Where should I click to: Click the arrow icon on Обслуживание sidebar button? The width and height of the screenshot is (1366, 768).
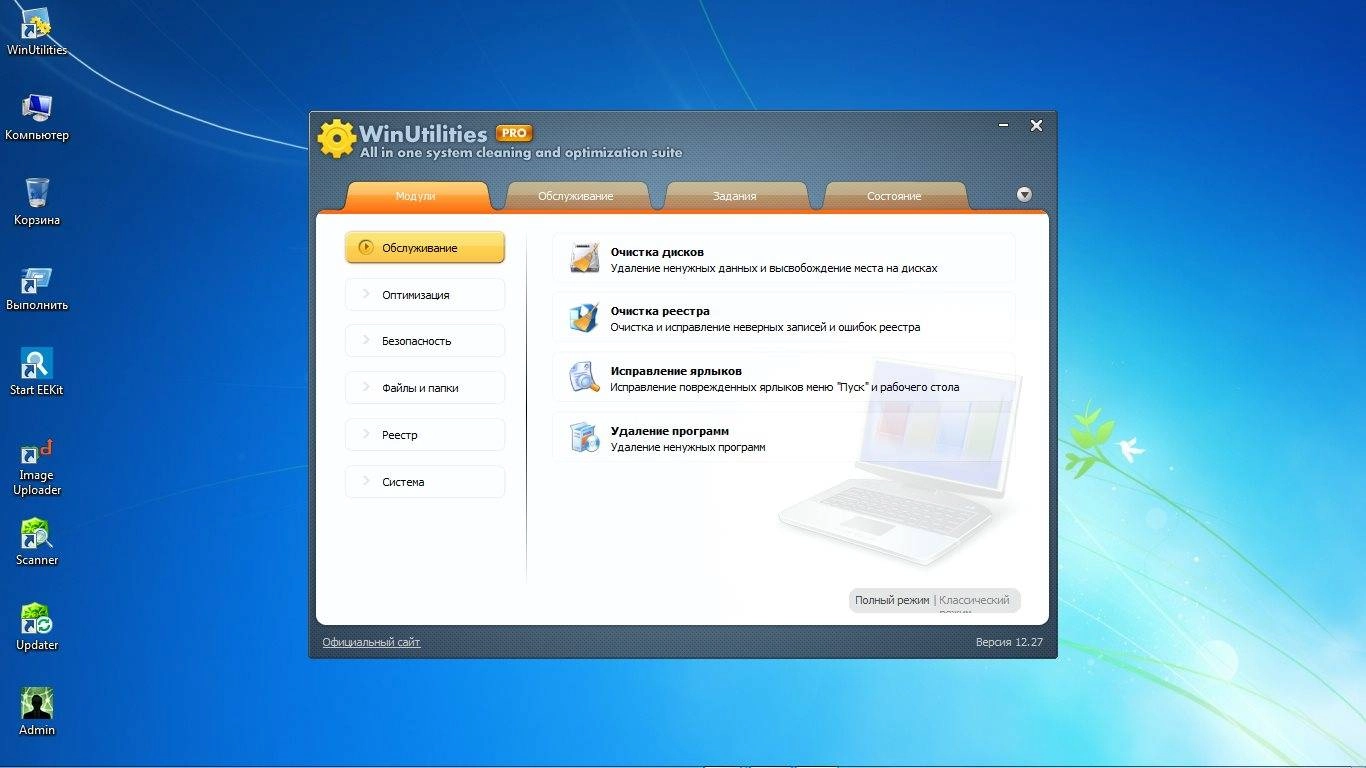point(366,247)
